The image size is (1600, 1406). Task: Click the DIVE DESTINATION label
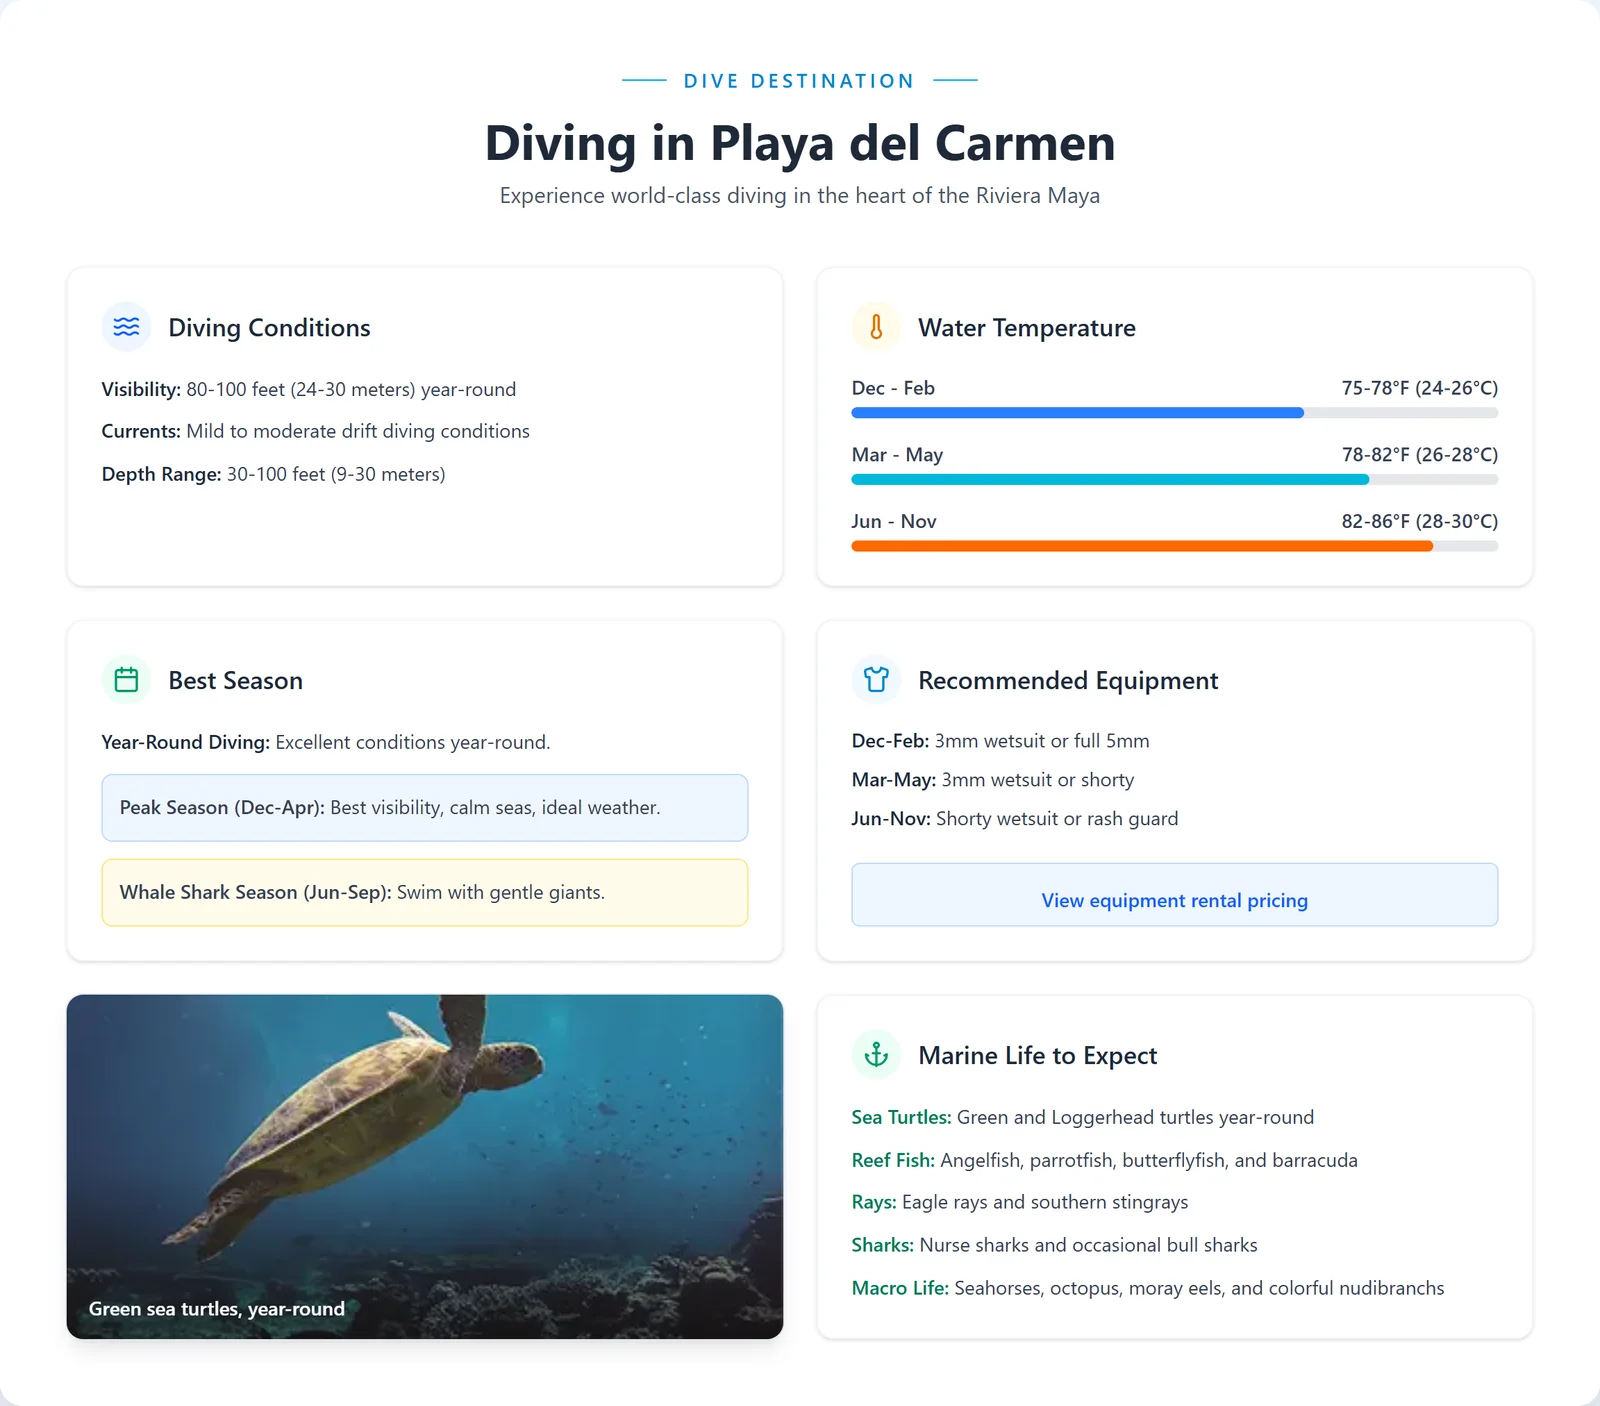pos(799,81)
